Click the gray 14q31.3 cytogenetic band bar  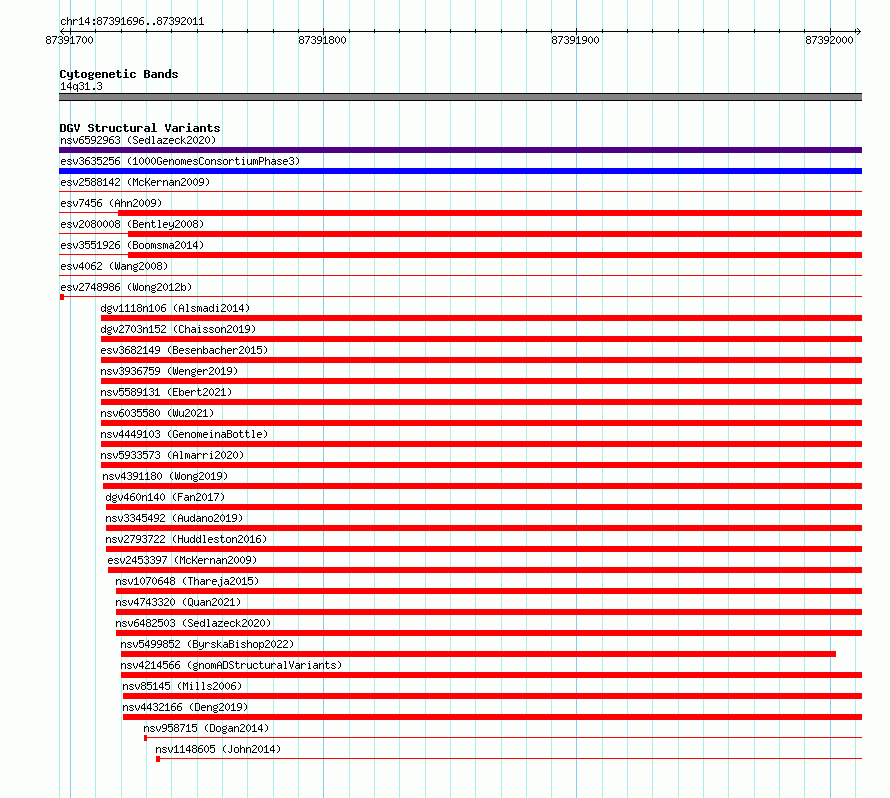click(x=460, y=97)
